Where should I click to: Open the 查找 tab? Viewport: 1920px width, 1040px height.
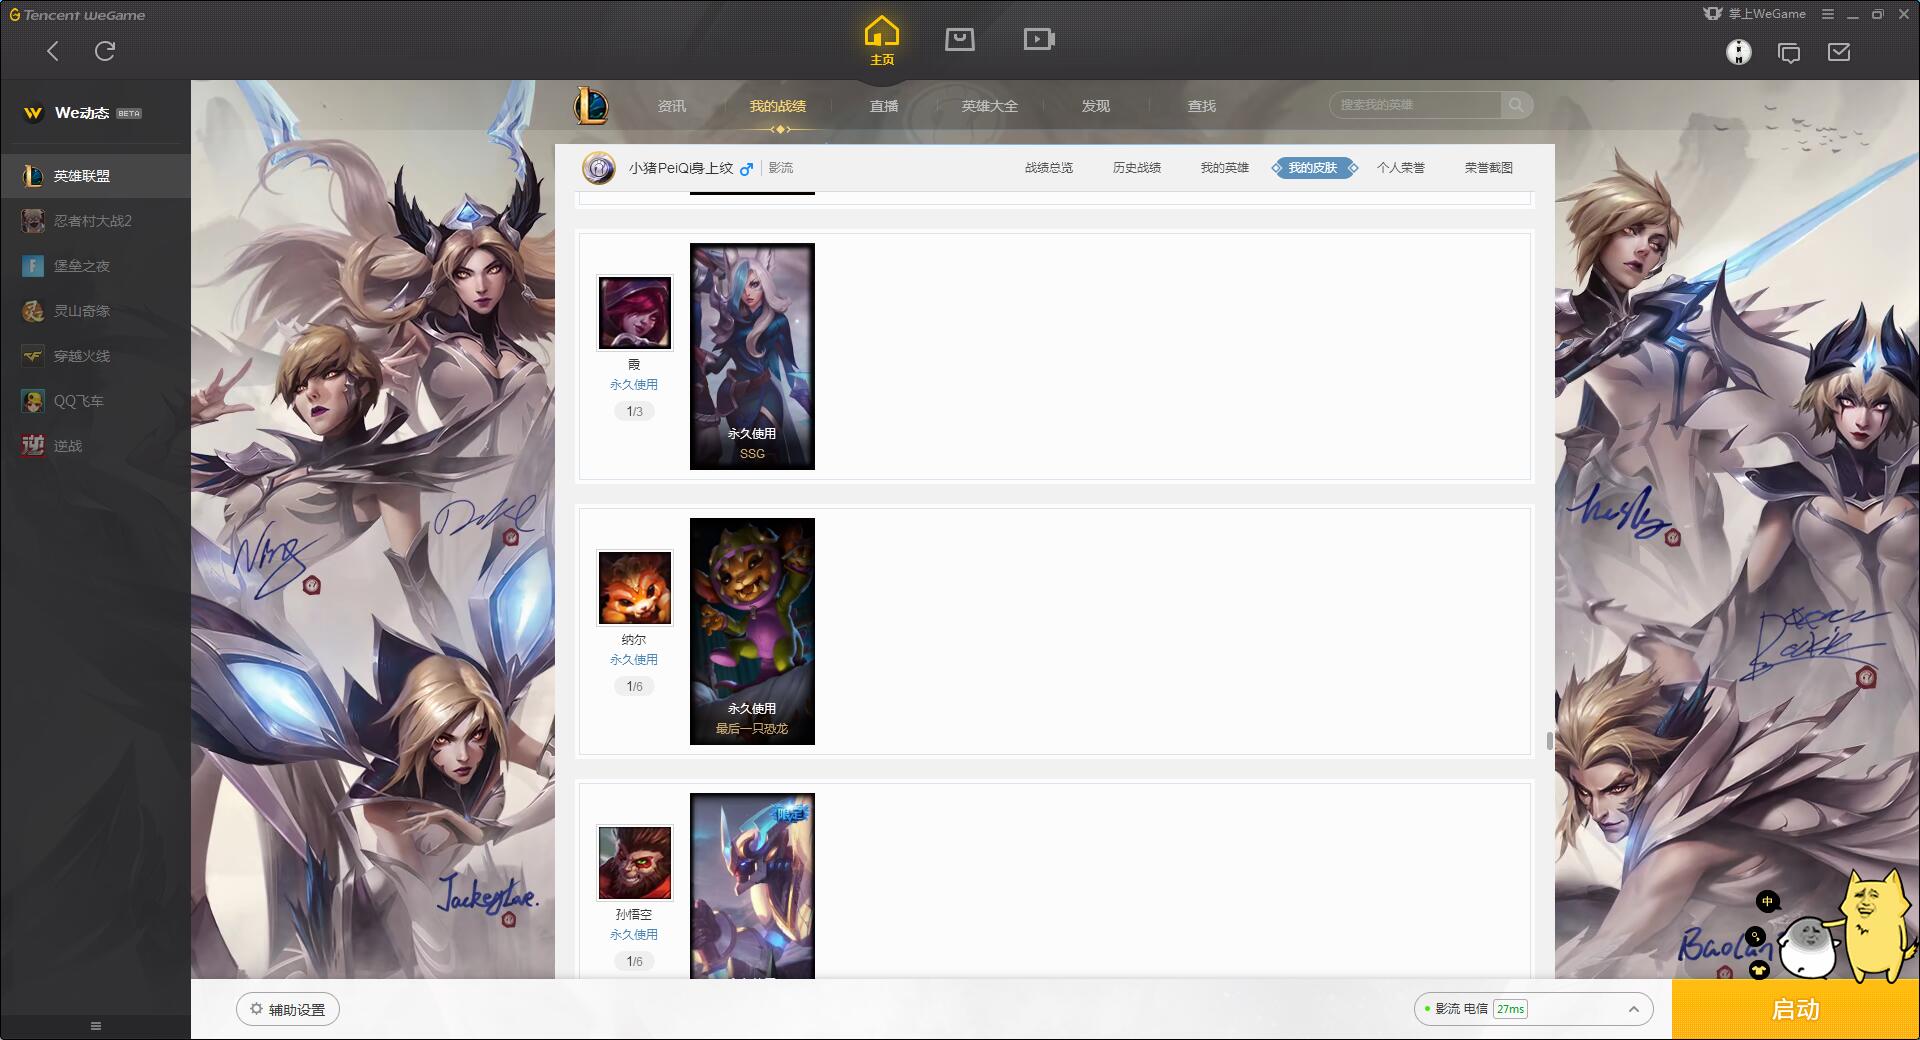click(x=1202, y=106)
